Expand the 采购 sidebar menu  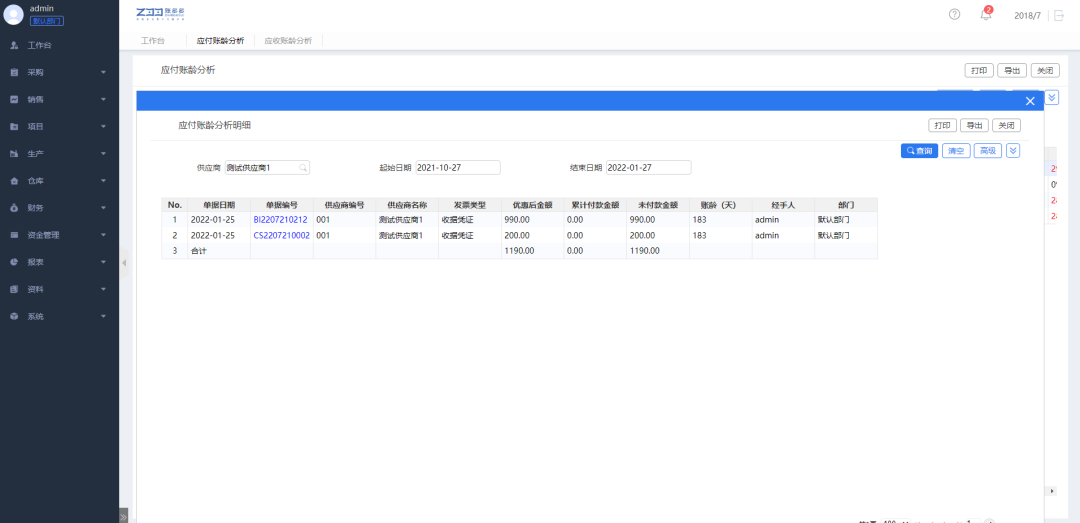point(59,73)
